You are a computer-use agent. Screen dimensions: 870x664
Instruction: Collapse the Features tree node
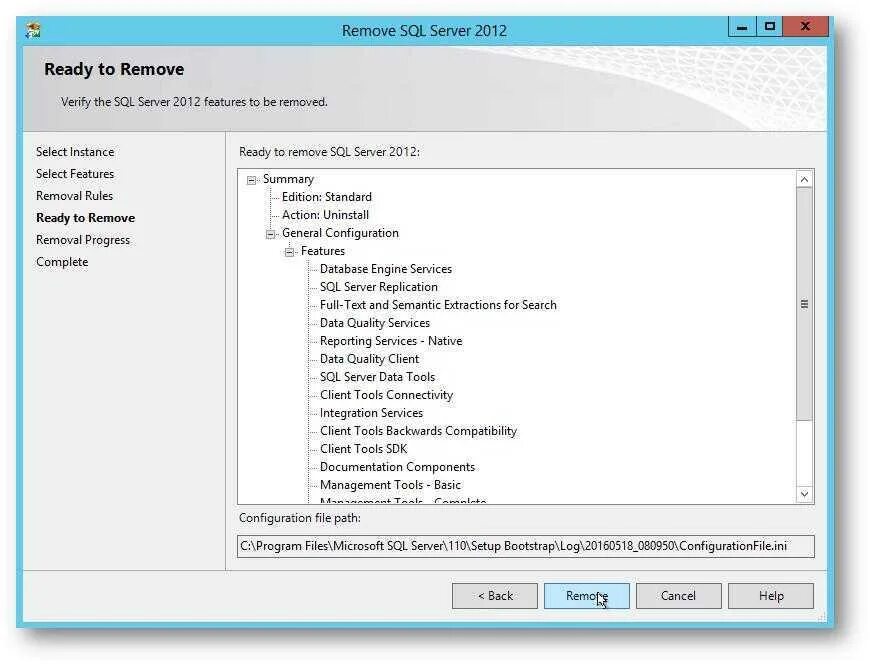click(289, 252)
